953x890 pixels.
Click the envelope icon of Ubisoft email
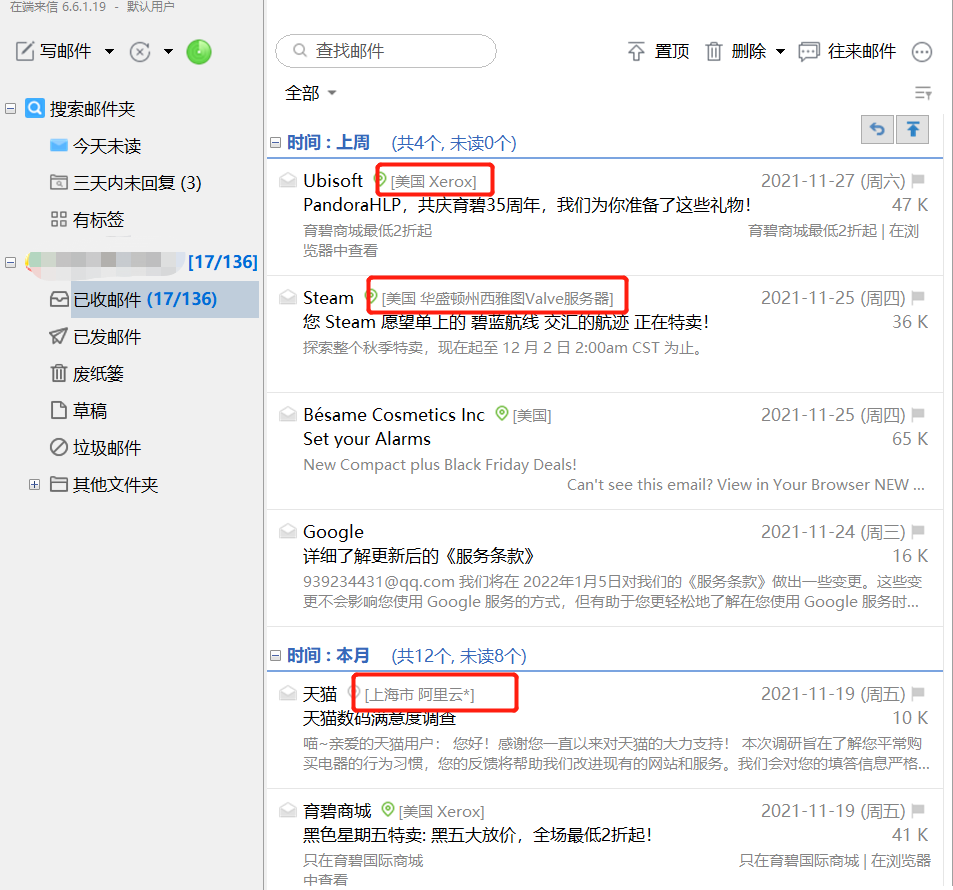[x=287, y=180]
